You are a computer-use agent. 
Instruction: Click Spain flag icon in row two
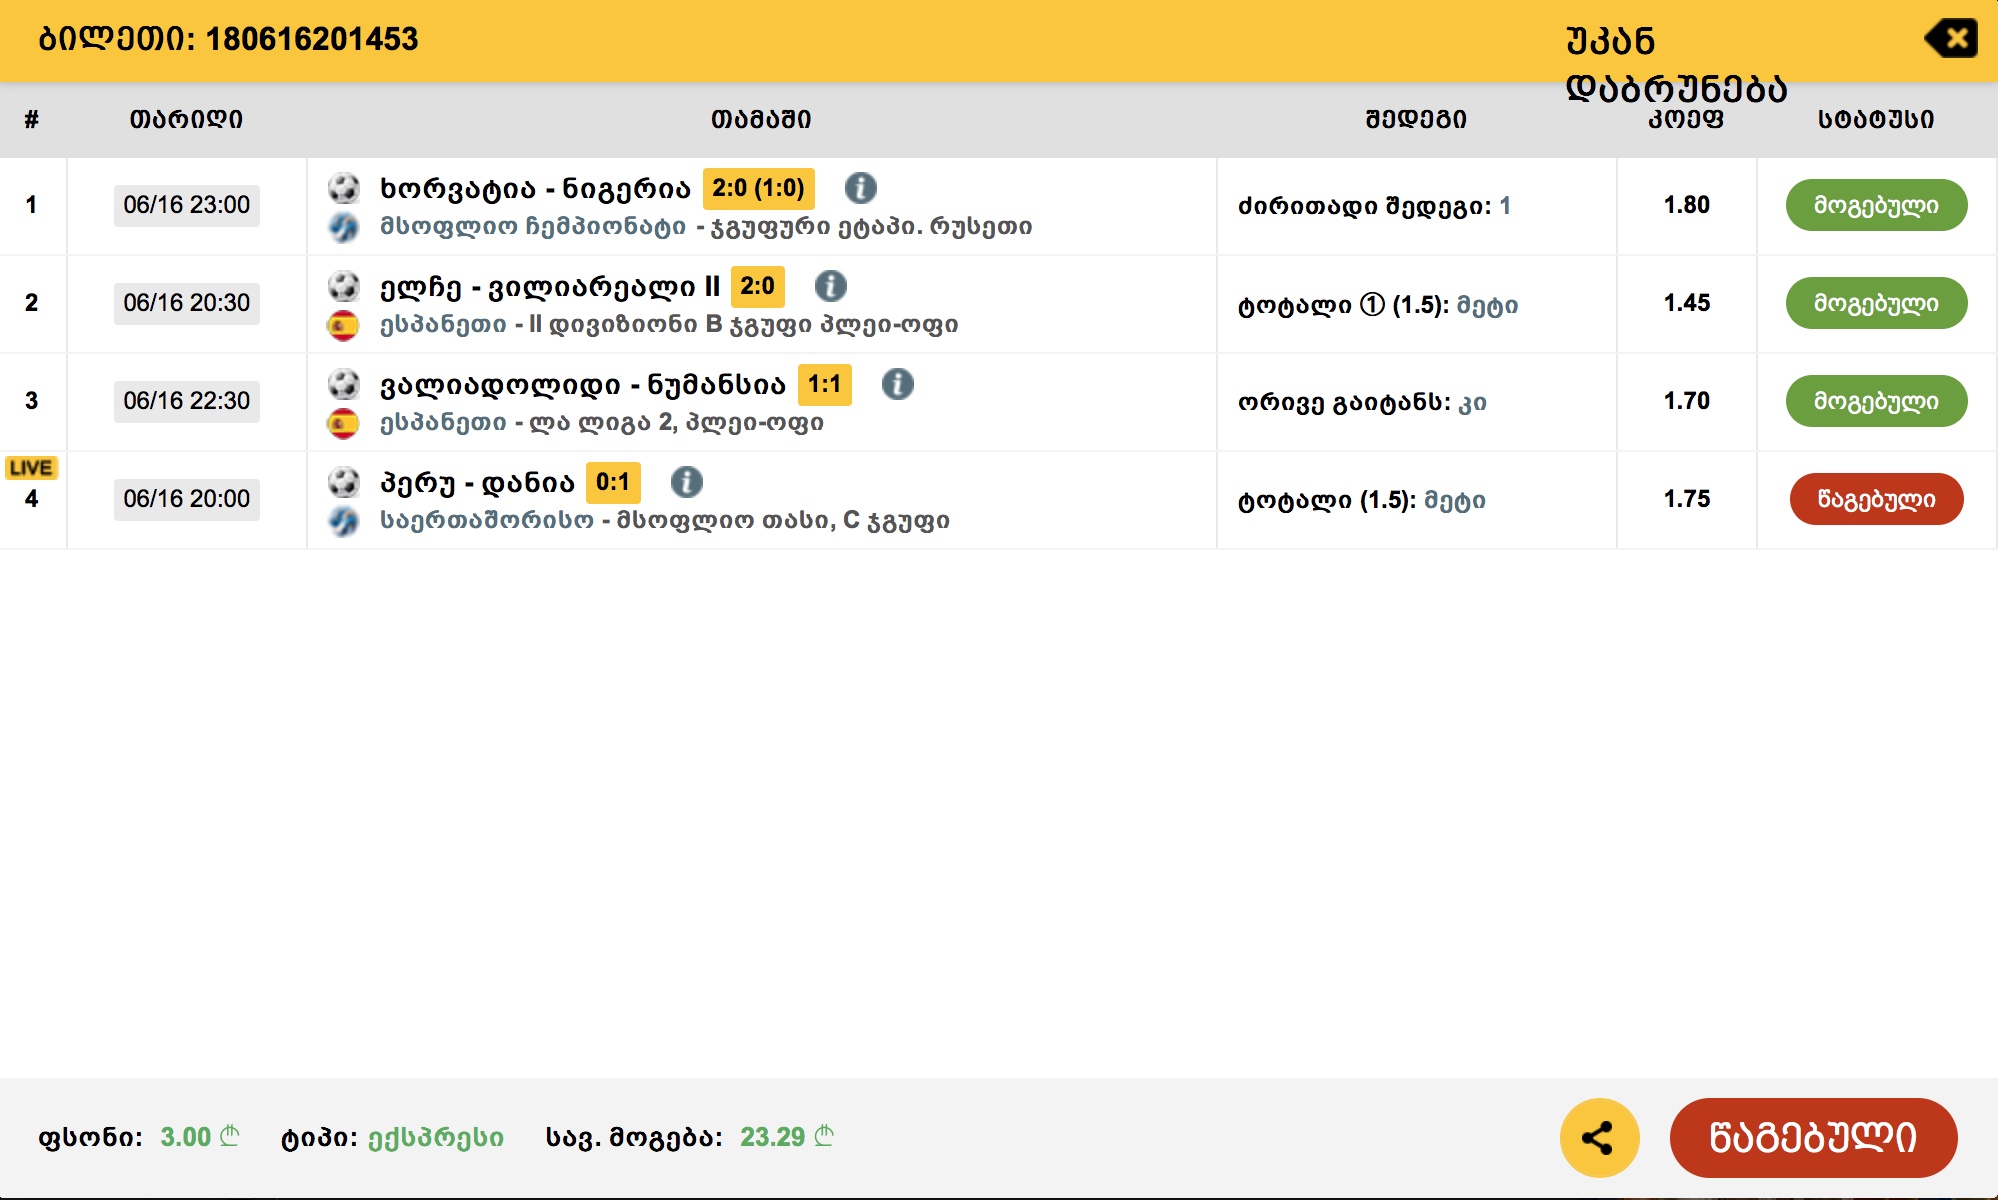point(343,325)
